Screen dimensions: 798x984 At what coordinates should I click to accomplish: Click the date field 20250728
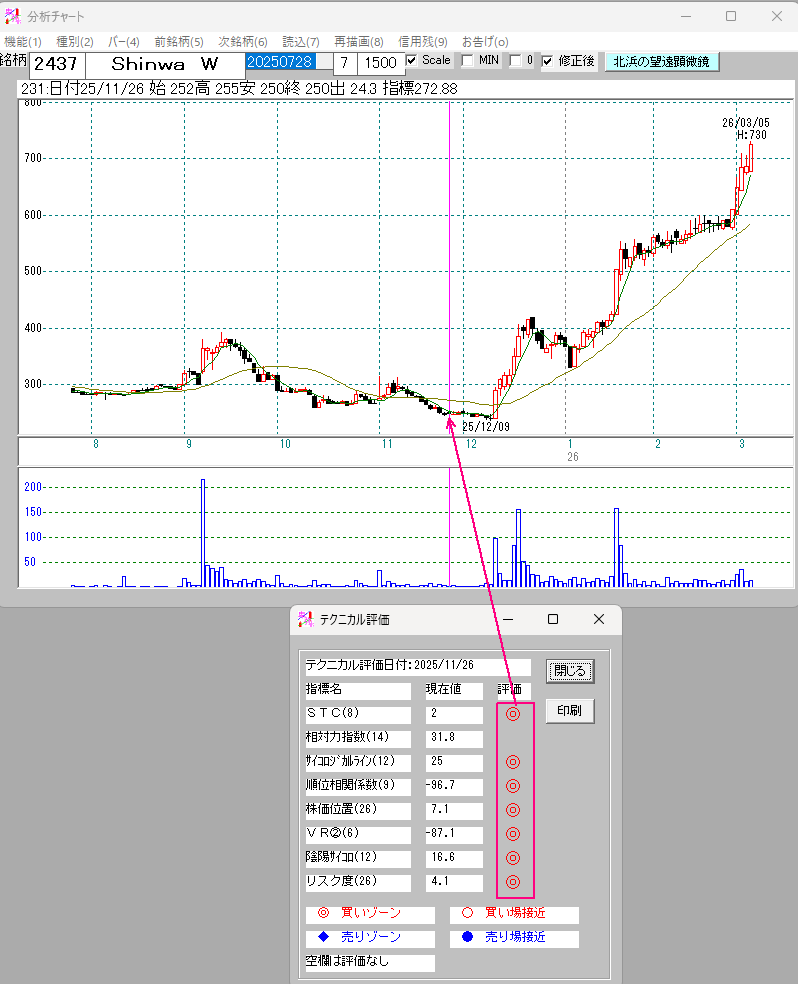[x=289, y=62]
